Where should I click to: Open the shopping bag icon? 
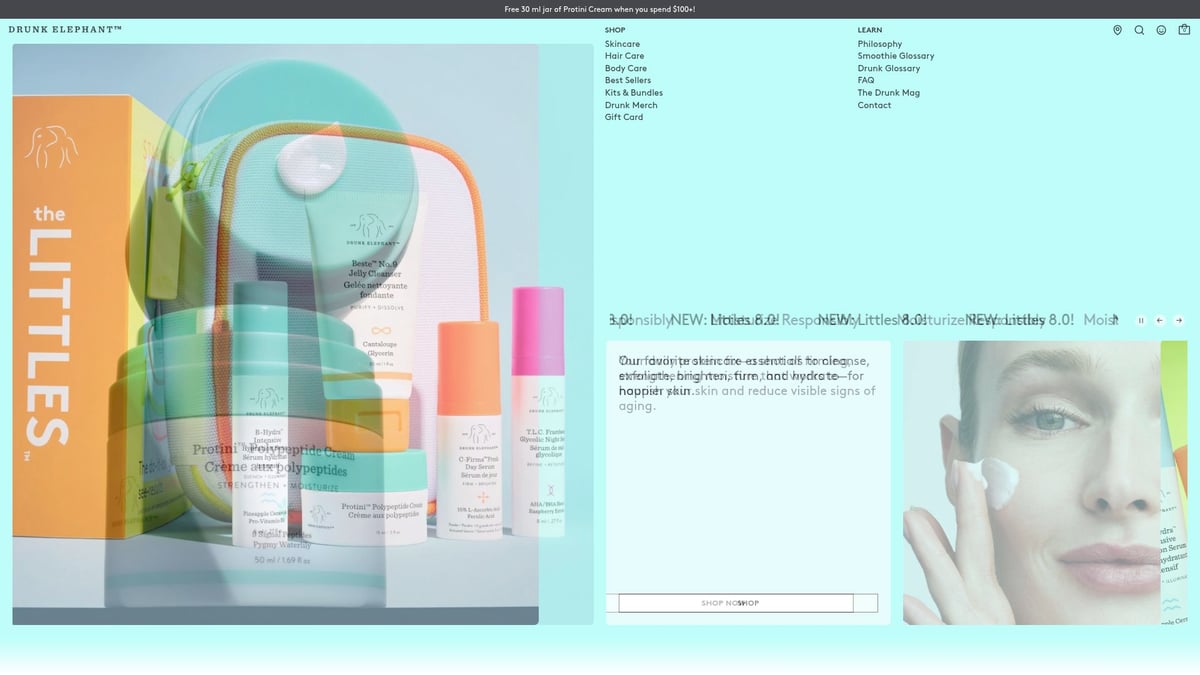[1184, 30]
